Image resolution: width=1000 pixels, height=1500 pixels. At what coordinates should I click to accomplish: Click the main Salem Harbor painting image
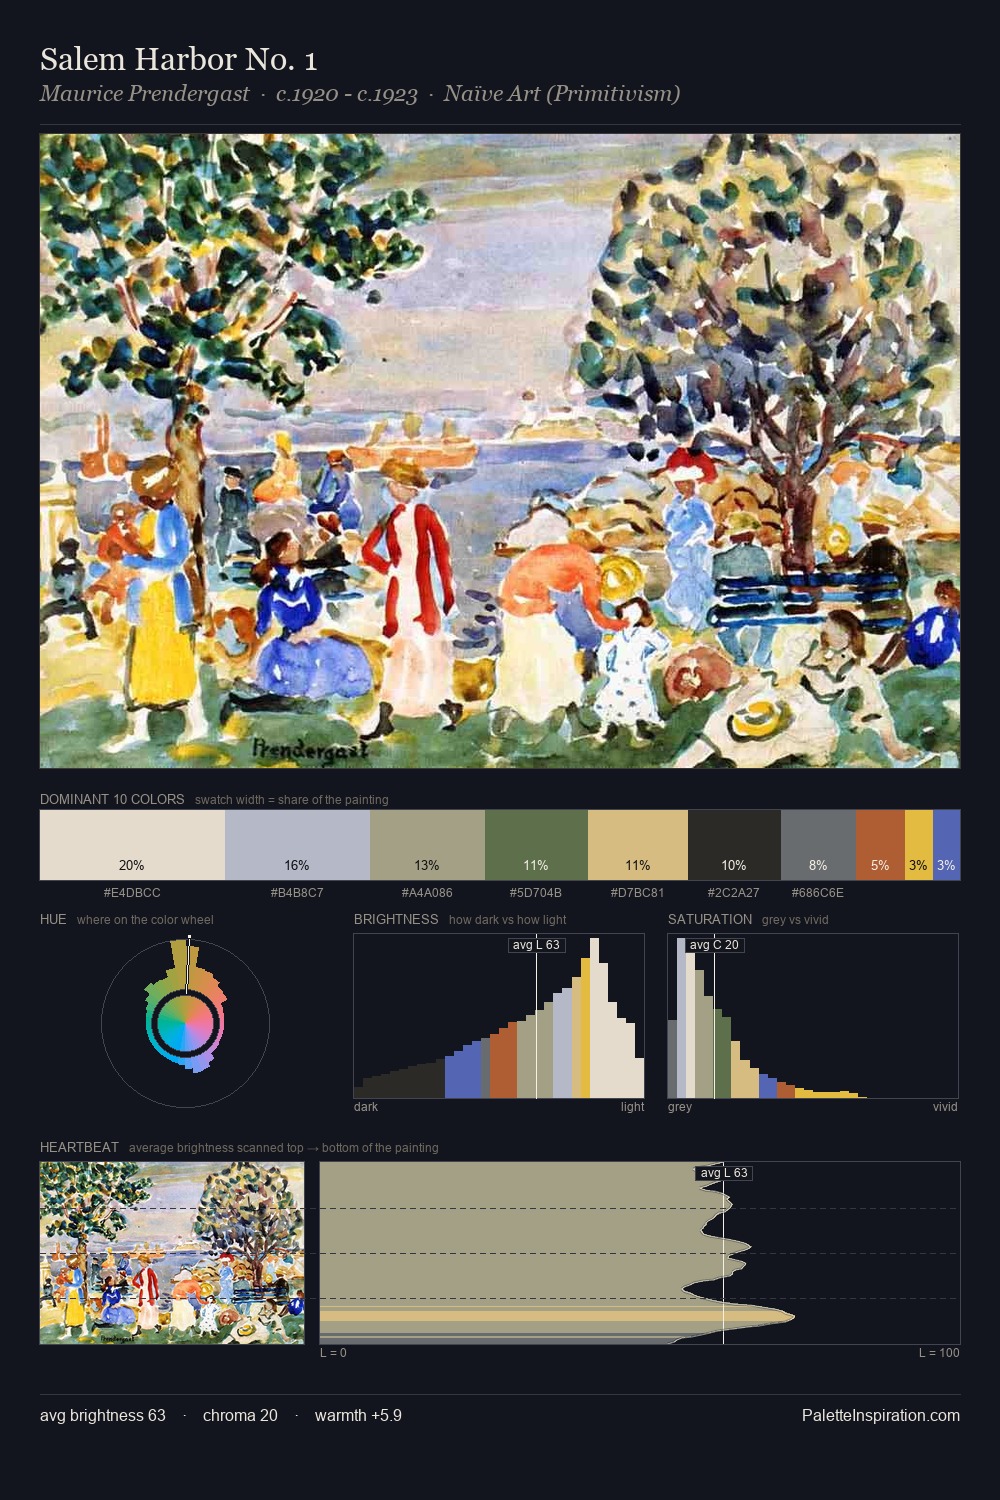(500, 451)
